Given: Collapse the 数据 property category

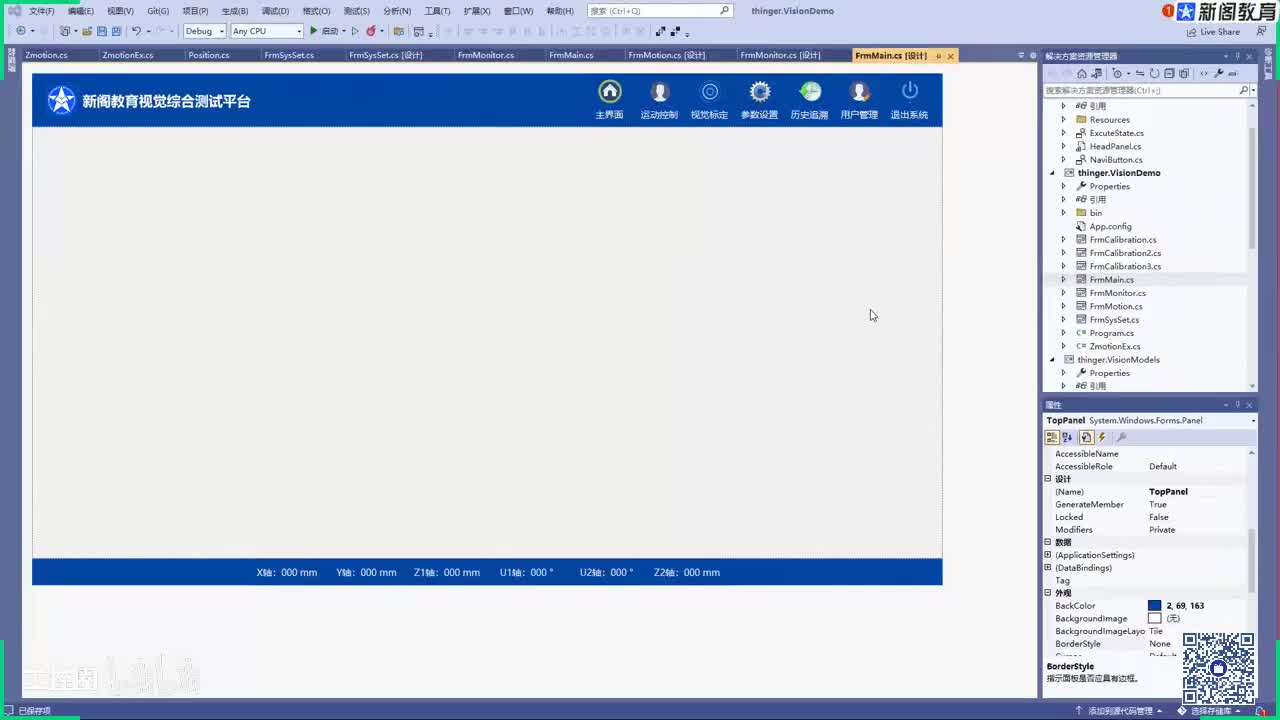Looking at the screenshot, I should [x=1048, y=542].
